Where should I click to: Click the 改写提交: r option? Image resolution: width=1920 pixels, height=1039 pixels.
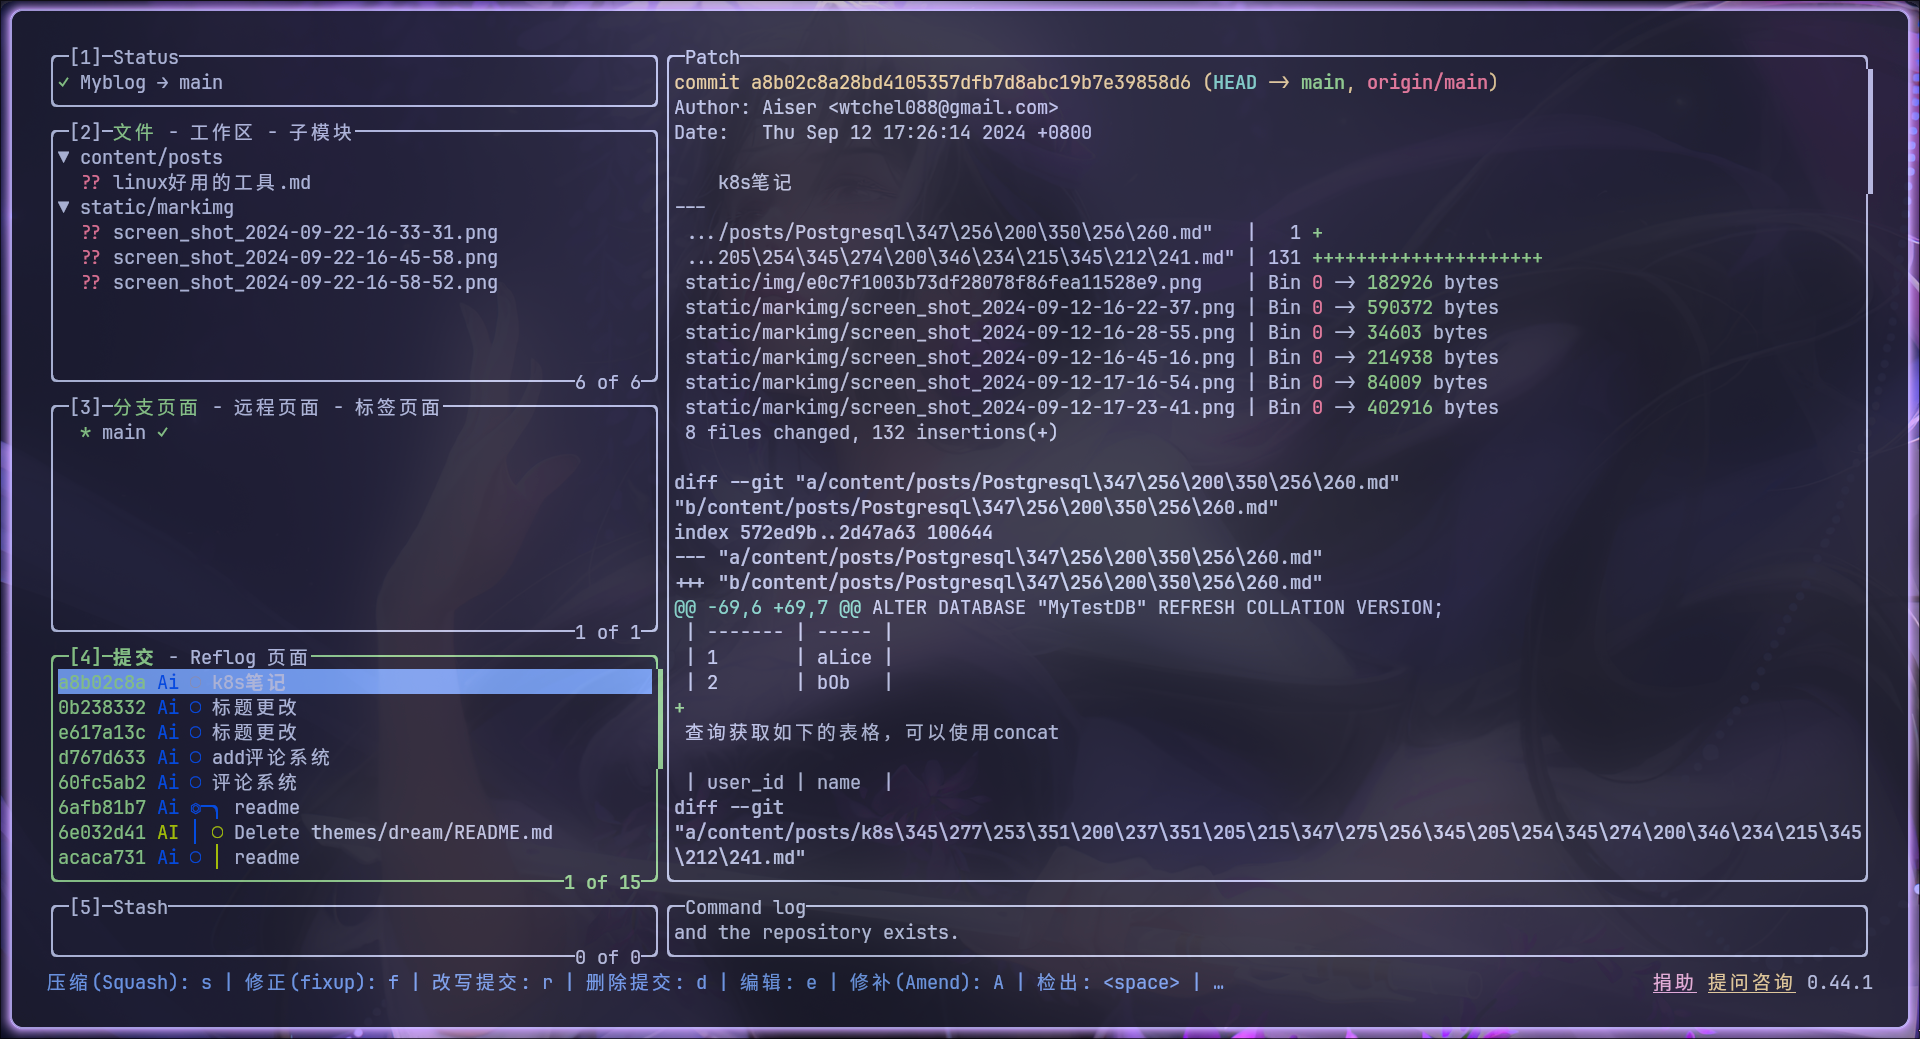pos(492,982)
